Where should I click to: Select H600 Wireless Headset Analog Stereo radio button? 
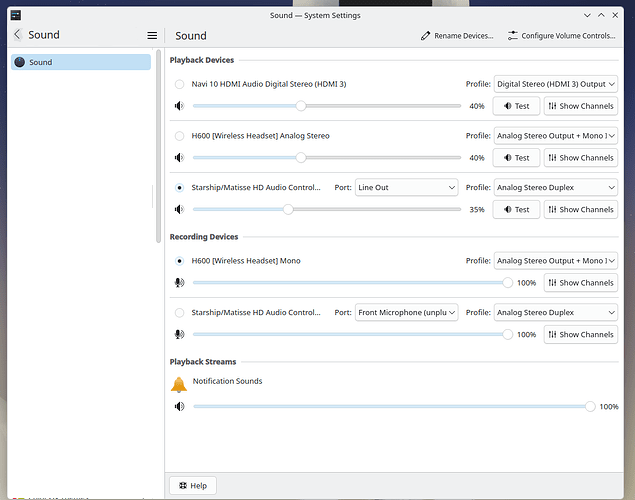coord(180,136)
